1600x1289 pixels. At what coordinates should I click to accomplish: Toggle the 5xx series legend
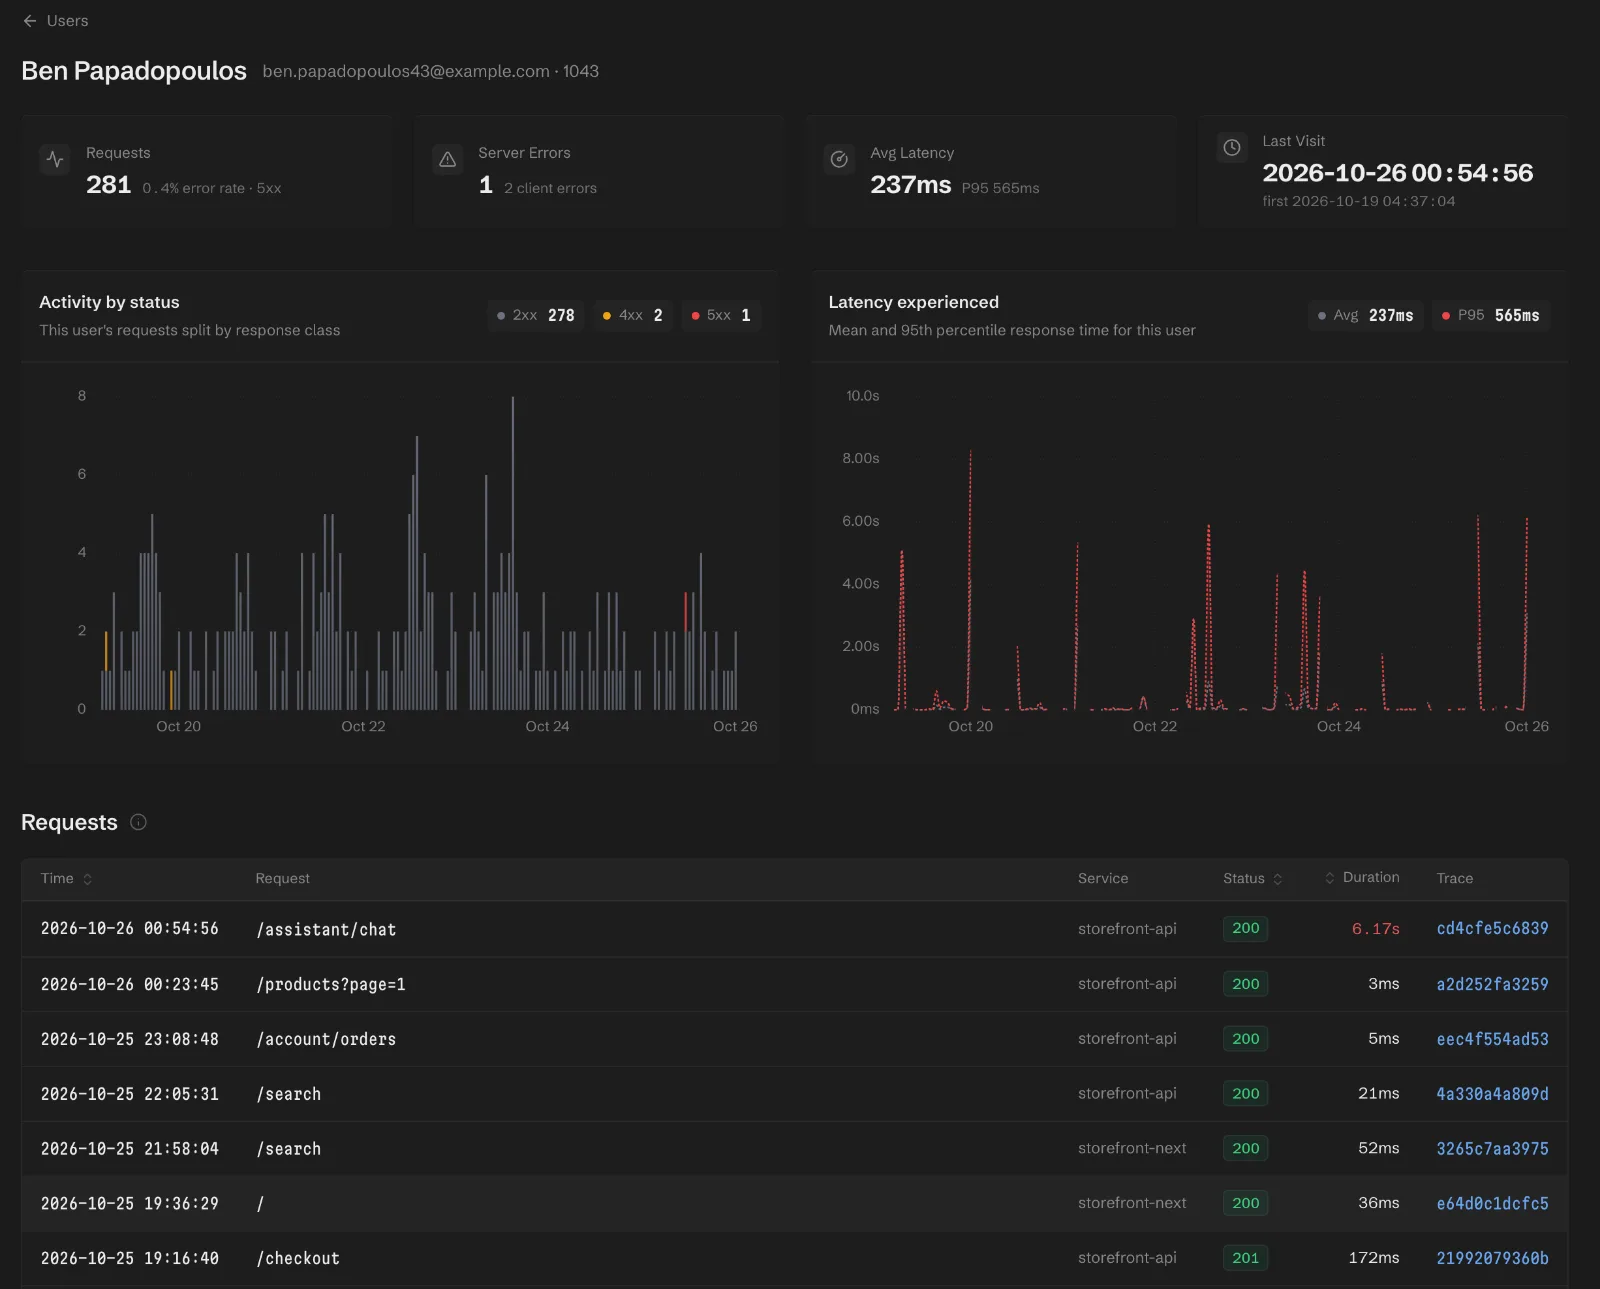coord(721,315)
